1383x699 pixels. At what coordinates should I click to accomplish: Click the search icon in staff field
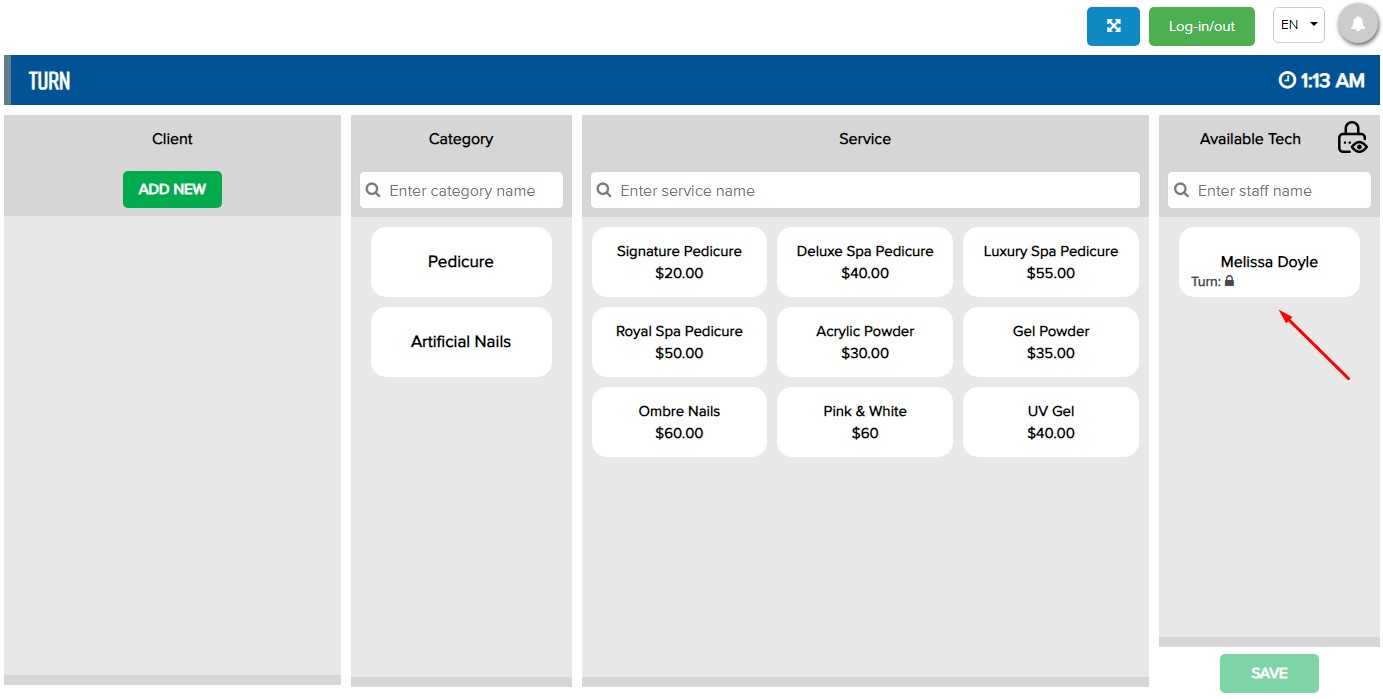tap(1182, 190)
